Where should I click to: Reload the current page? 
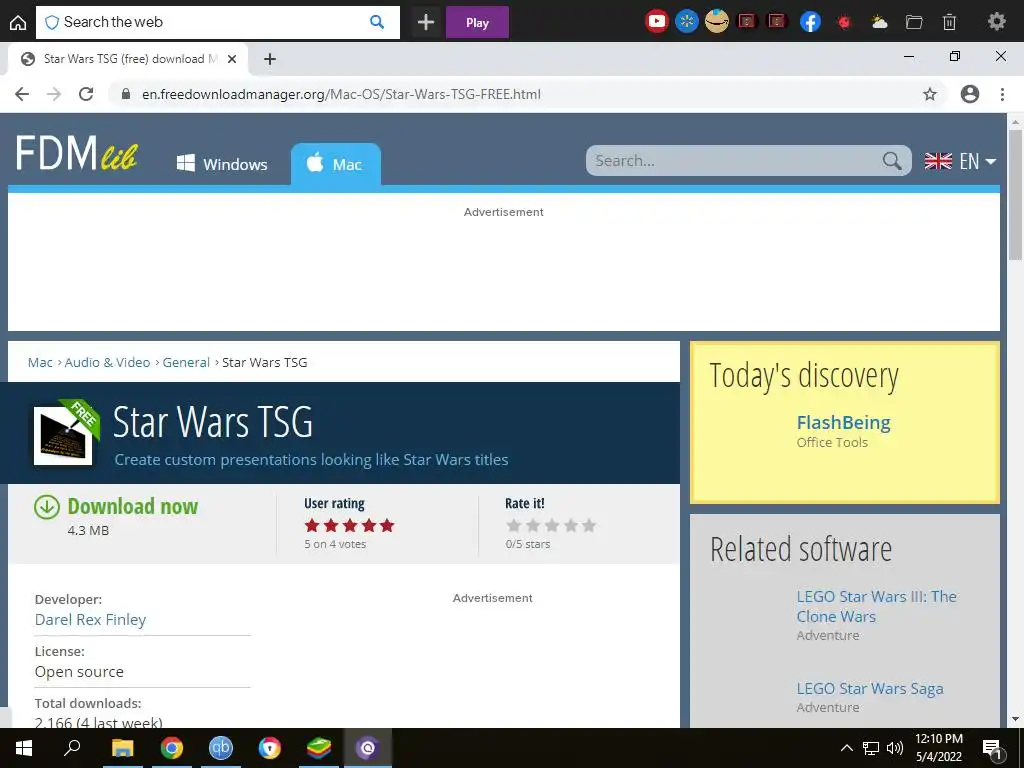(86, 94)
